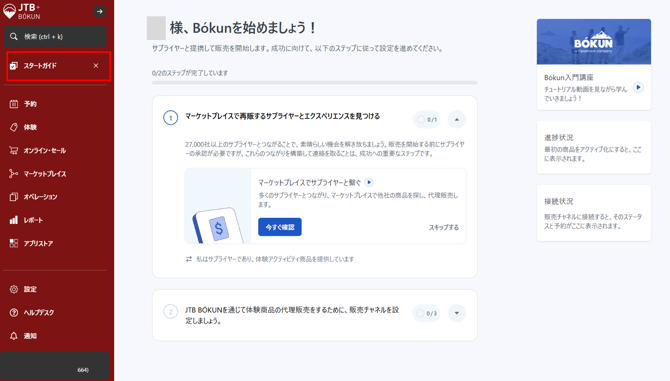Toggle the 0/3 completion indicator
670x381 pixels.
tap(426, 314)
